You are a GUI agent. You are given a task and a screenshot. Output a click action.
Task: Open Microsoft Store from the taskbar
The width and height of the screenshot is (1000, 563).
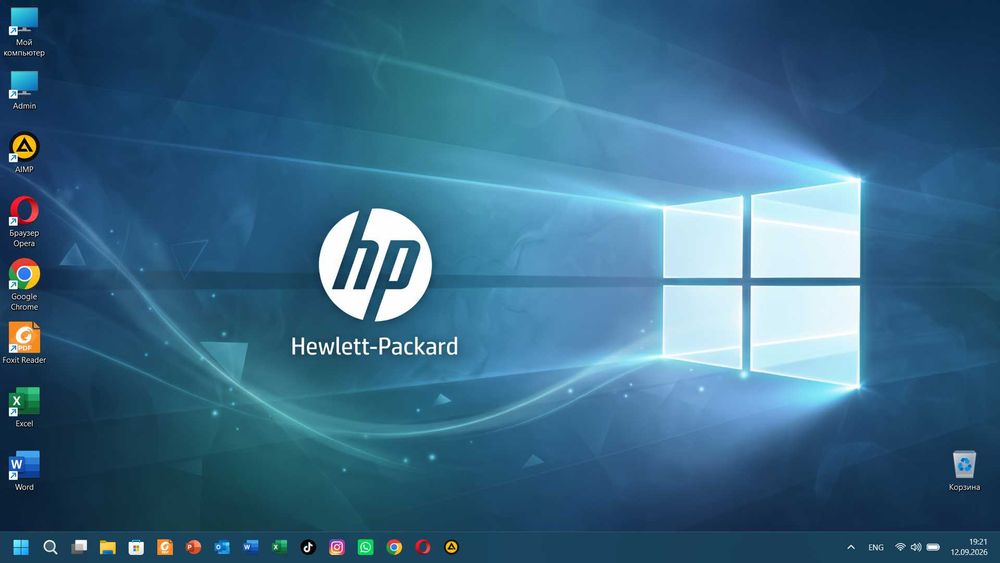[x=136, y=547]
